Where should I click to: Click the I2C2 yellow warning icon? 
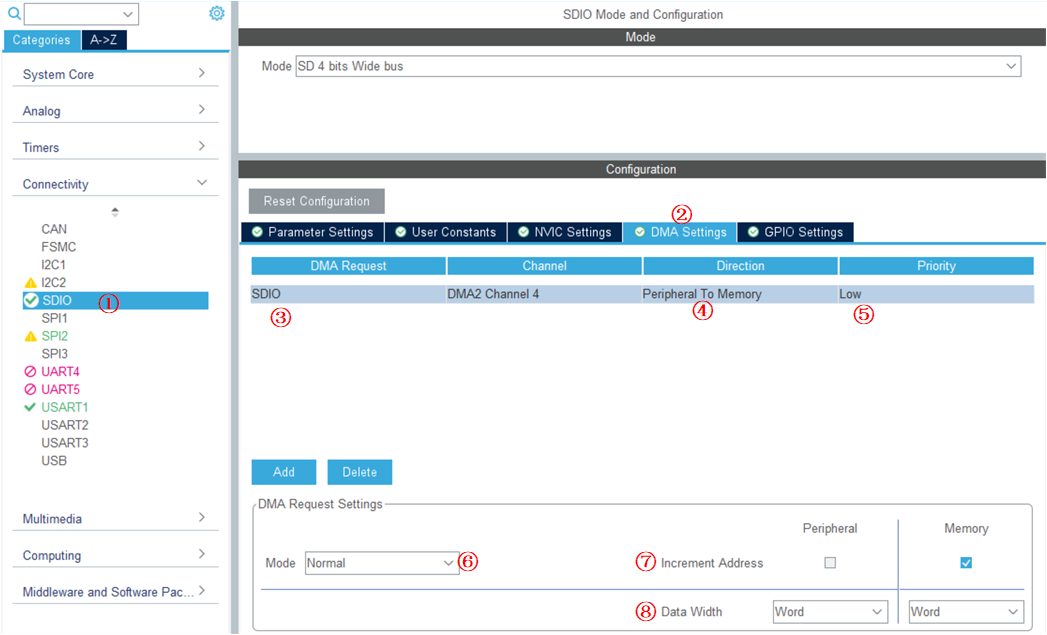[30, 283]
